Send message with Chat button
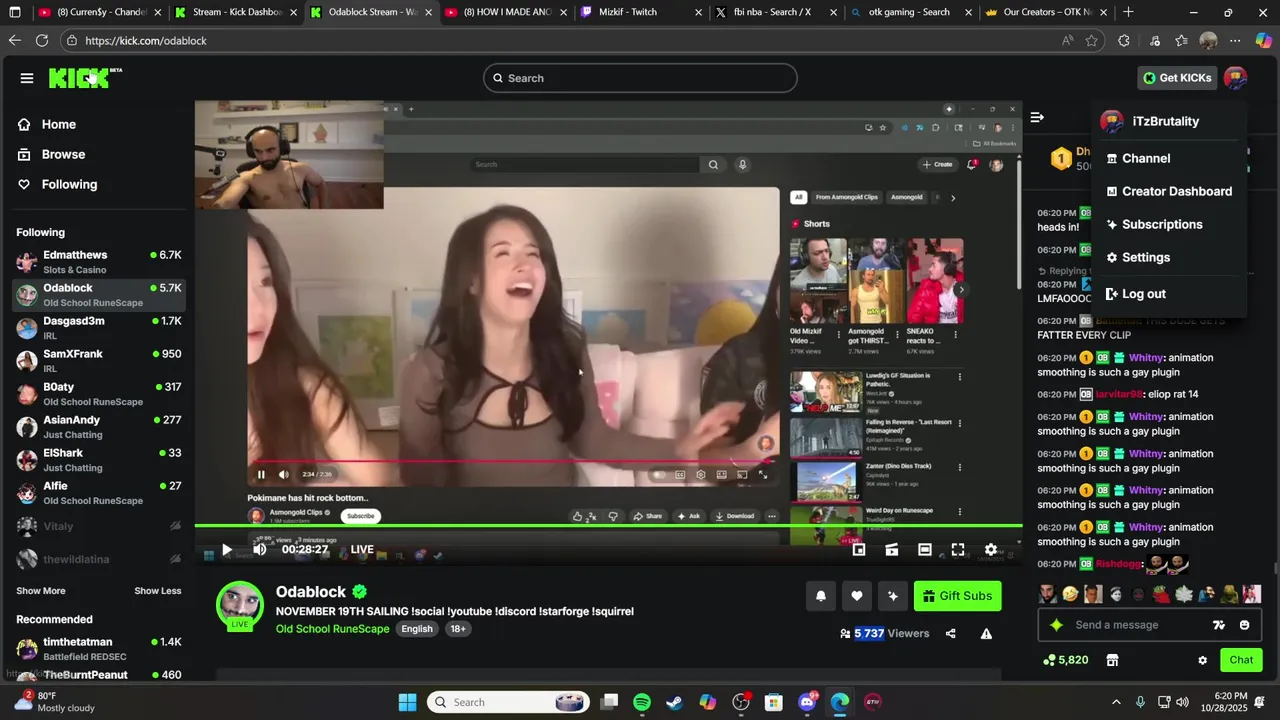The height and width of the screenshot is (720, 1280). coord(1241,660)
